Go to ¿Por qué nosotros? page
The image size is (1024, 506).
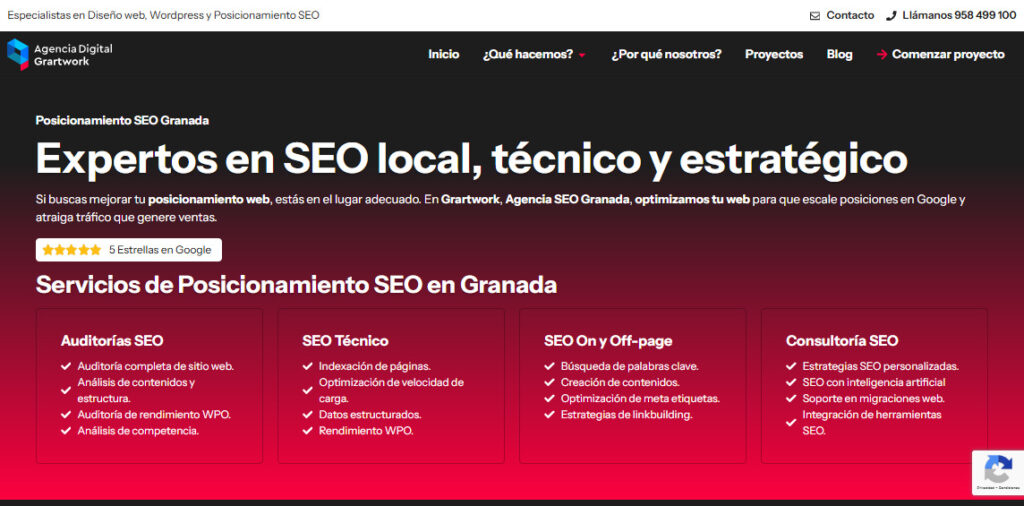coord(666,54)
